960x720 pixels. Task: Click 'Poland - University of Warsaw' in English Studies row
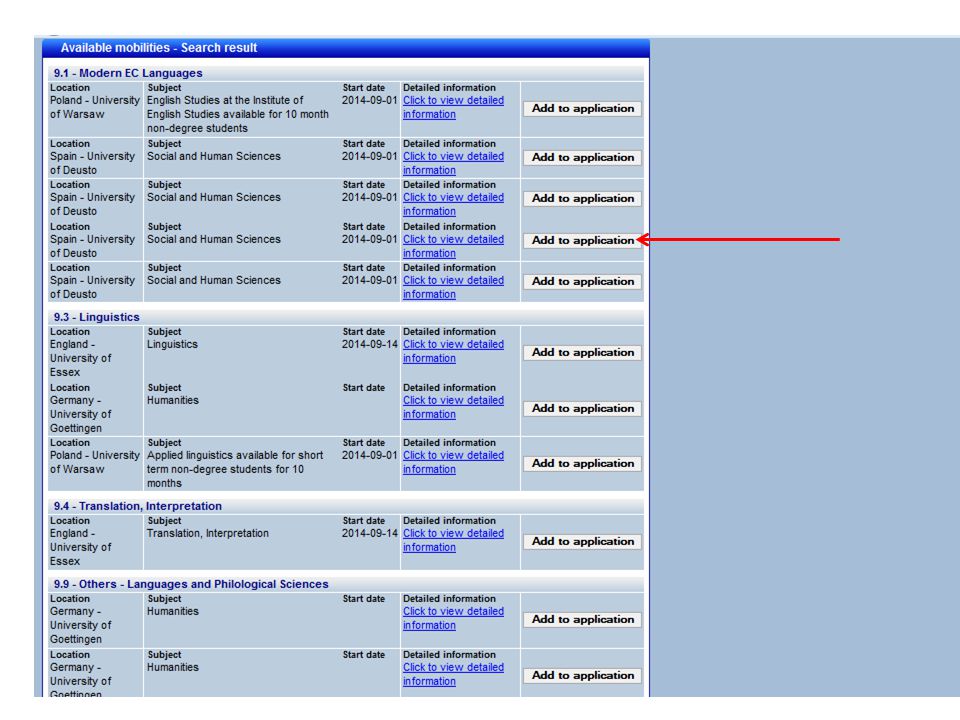pos(95,107)
